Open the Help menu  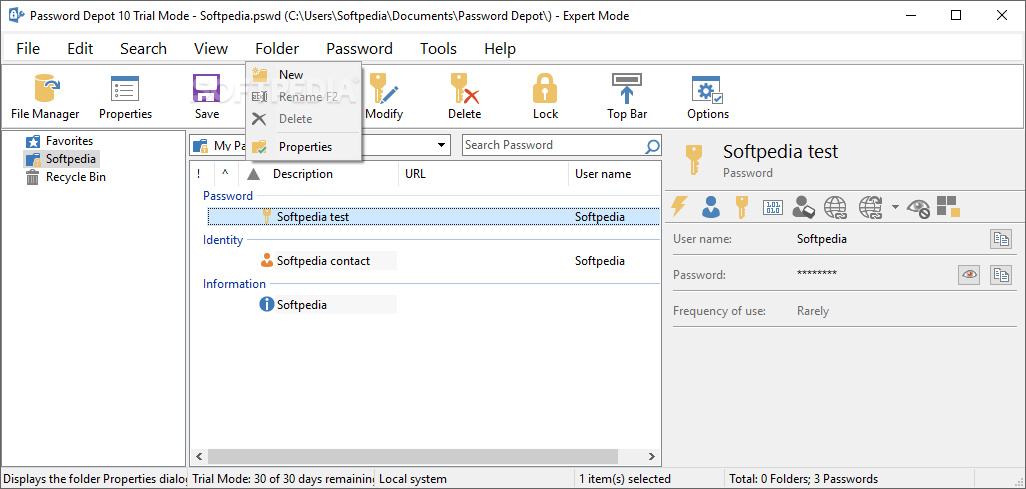500,48
